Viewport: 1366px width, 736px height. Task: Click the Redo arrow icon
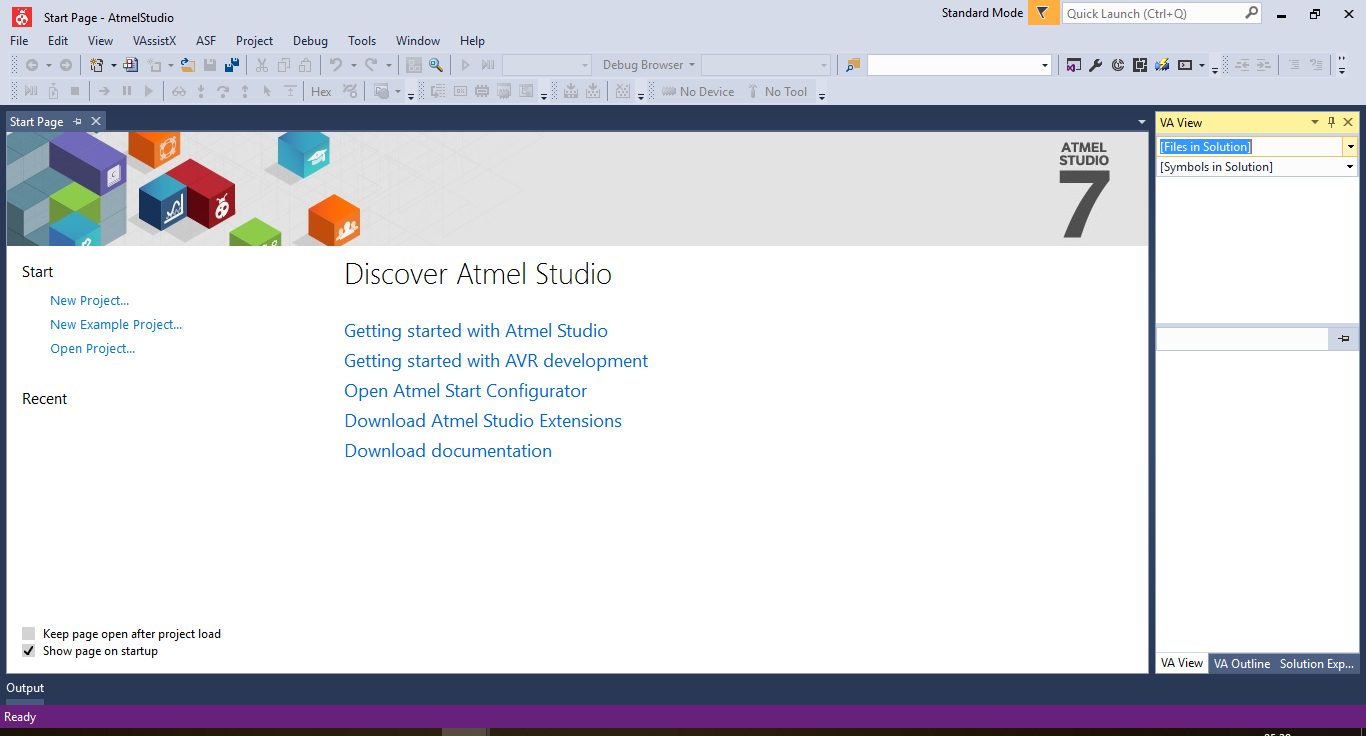coord(370,65)
